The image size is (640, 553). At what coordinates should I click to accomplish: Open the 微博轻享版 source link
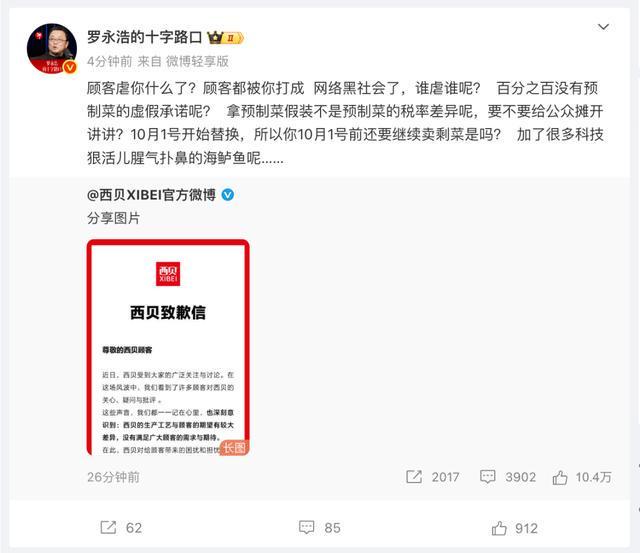click(x=197, y=62)
